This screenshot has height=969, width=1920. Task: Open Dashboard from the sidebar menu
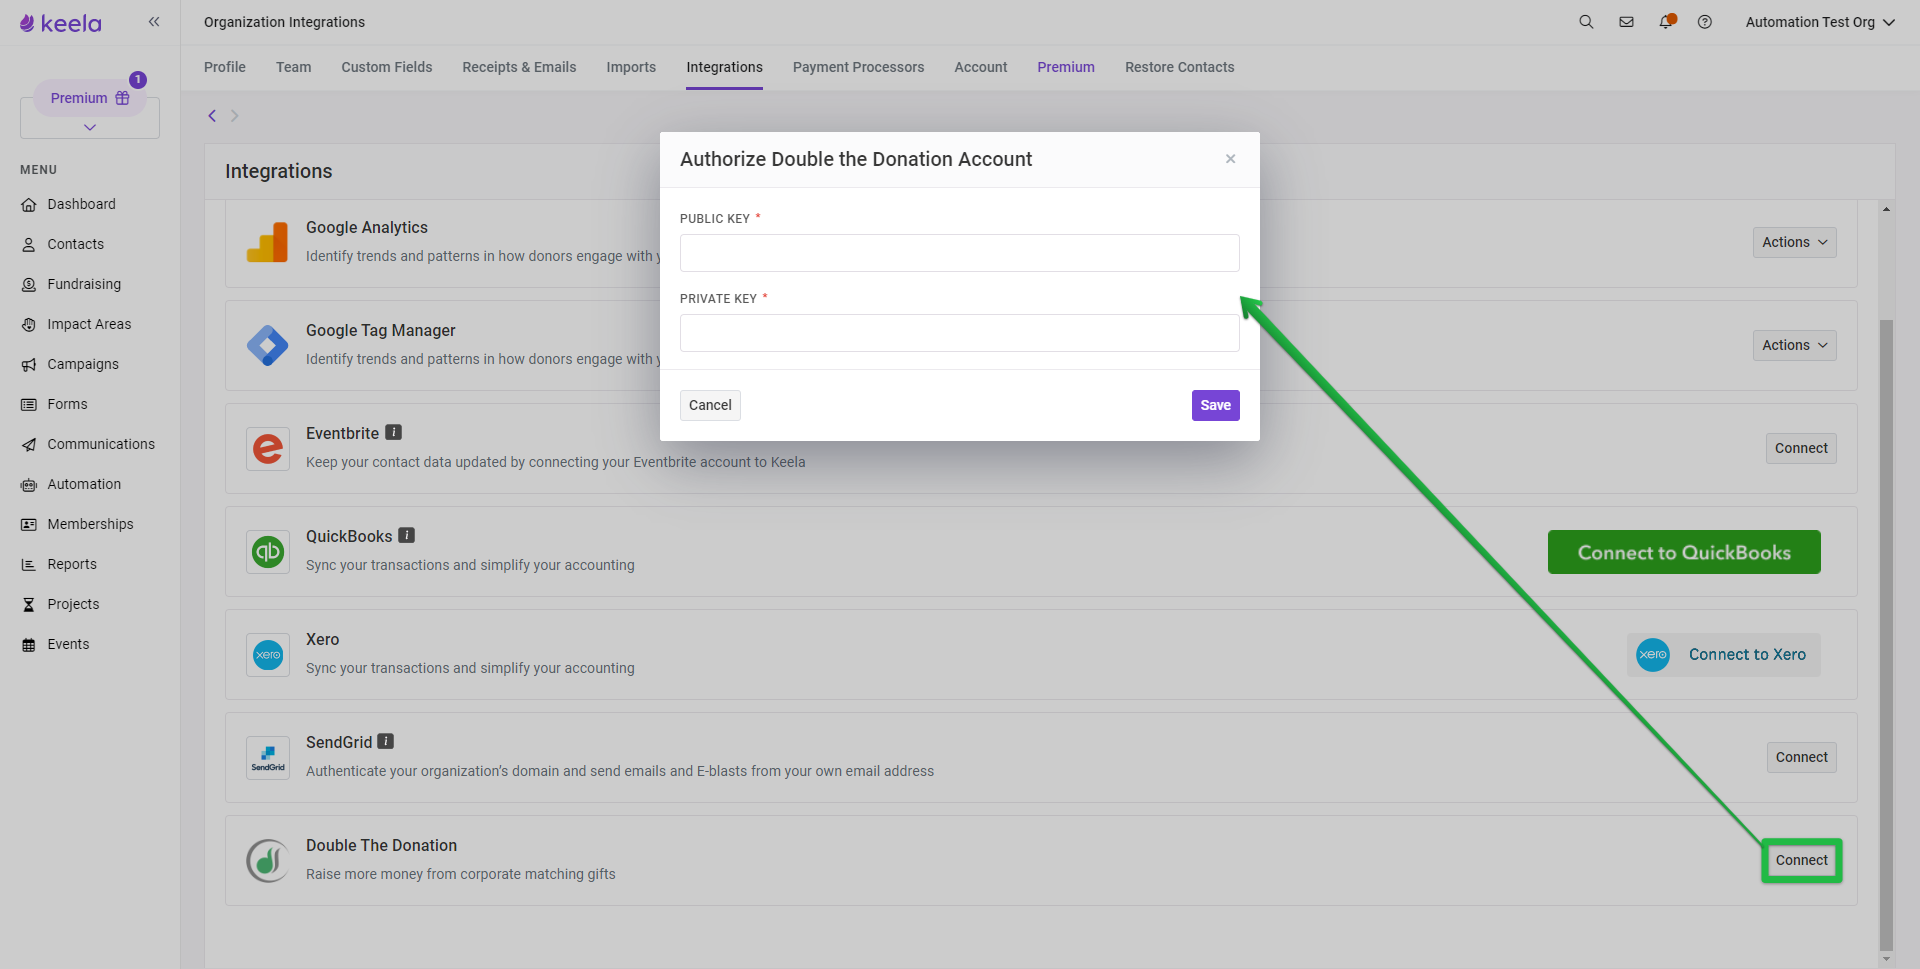tap(82, 204)
